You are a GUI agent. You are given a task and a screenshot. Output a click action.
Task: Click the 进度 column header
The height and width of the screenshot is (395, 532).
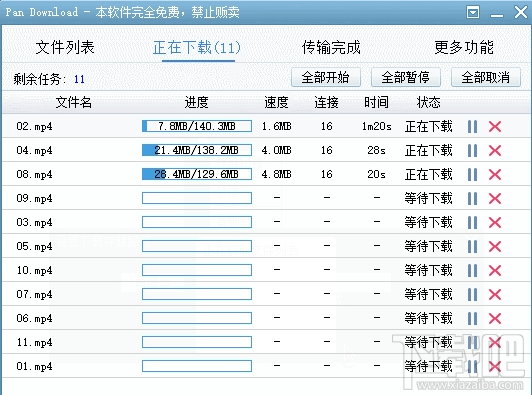[x=196, y=102]
